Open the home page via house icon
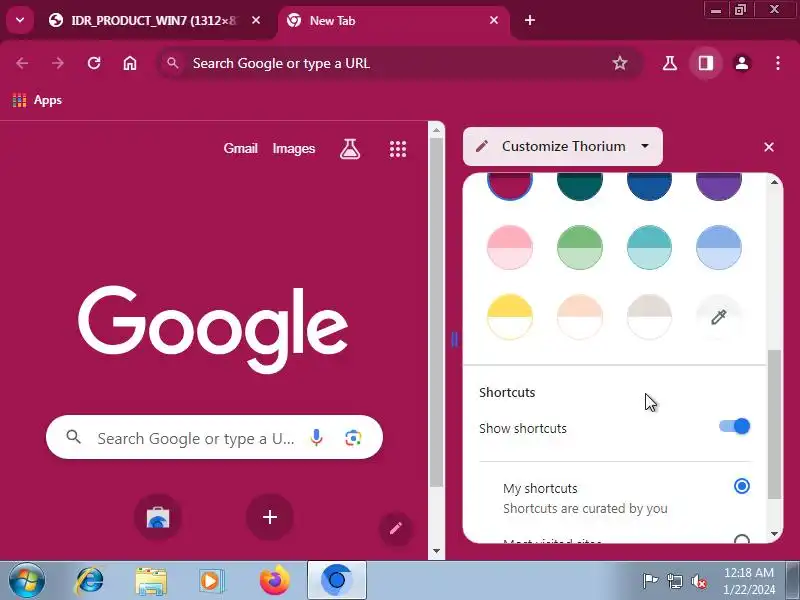This screenshot has width=800, height=600. pos(130,63)
